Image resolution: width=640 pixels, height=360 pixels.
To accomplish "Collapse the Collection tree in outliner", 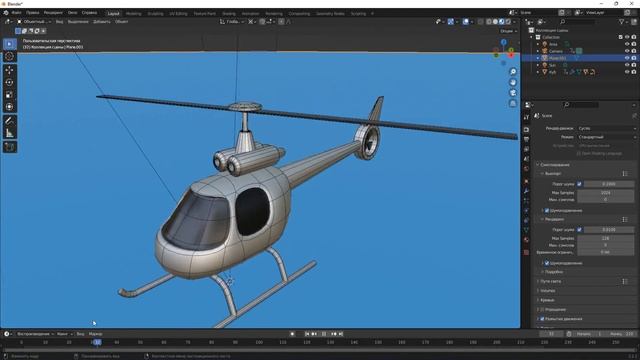I will 532,37.
